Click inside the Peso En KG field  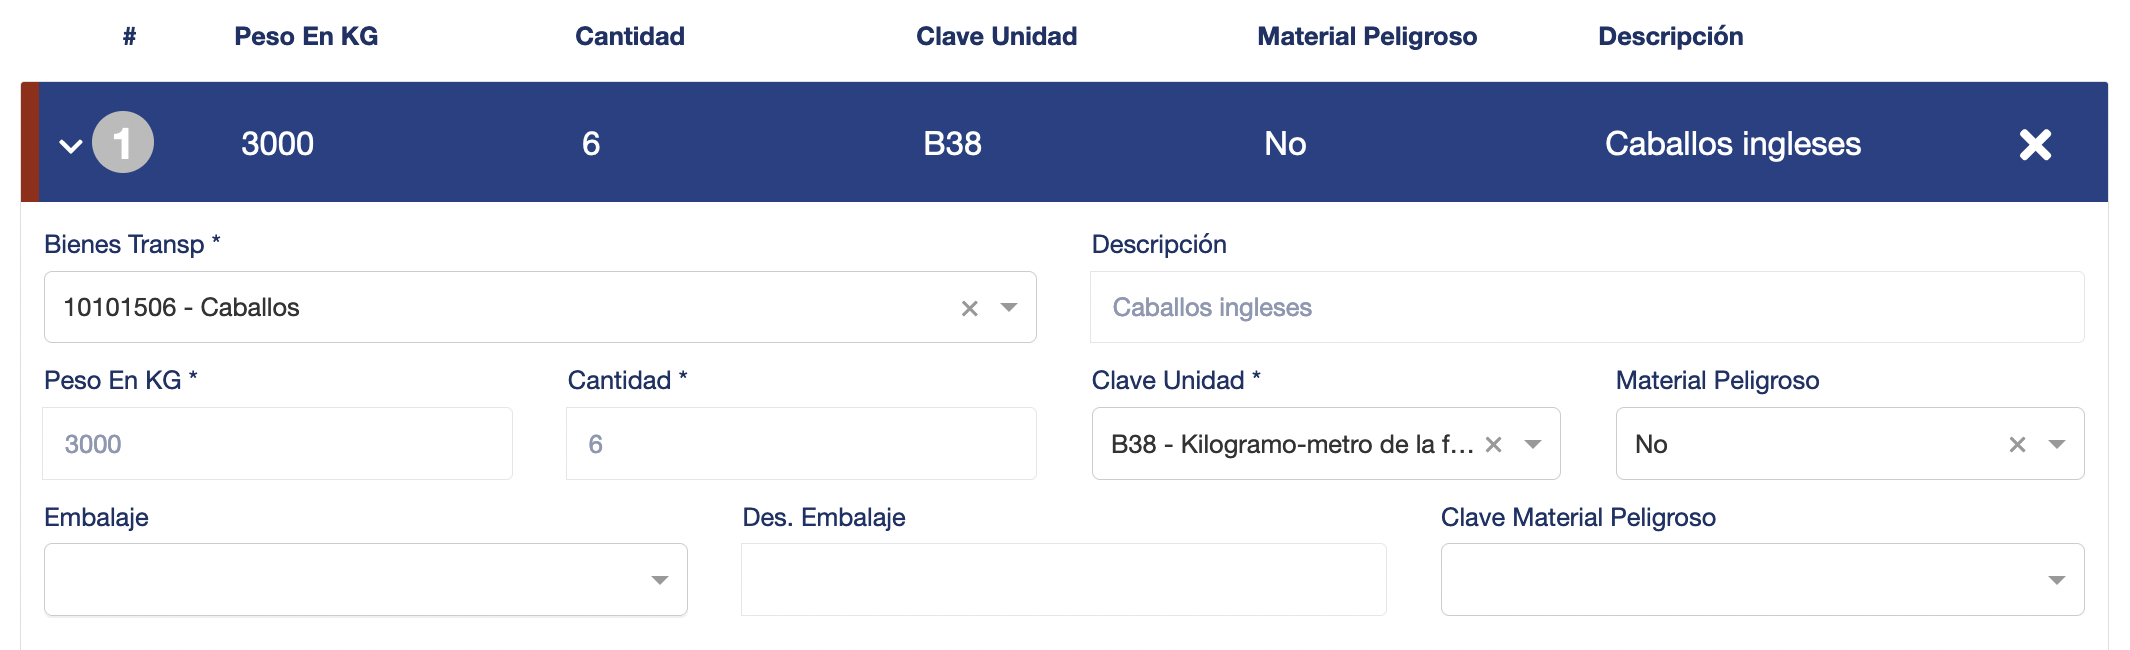pos(276,443)
